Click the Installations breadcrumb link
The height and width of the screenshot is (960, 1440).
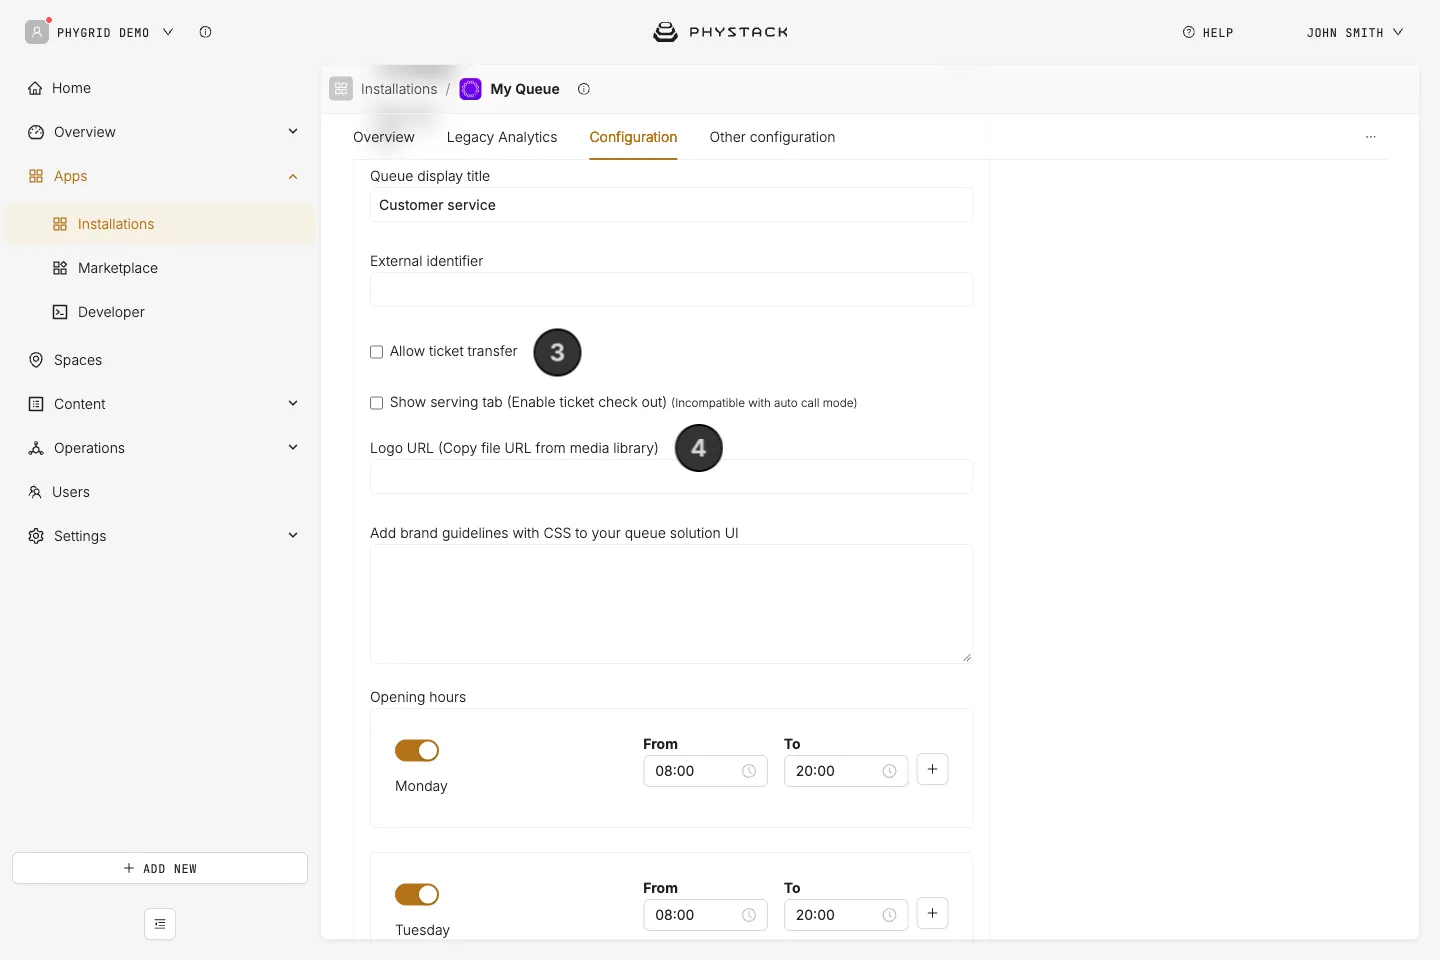(x=399, y=89)
